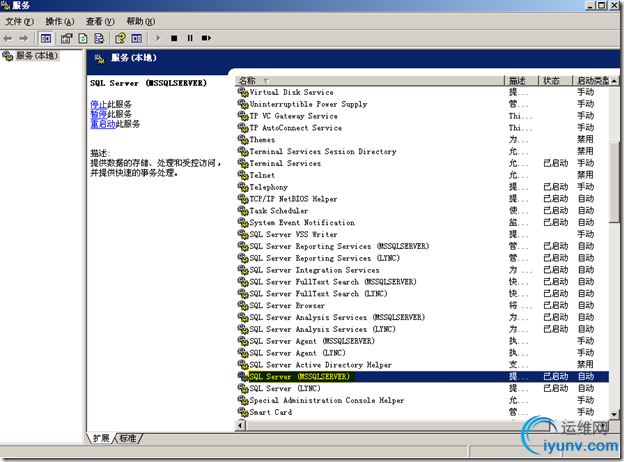Image resolution: width=624 pixels, height=462 pixels.
Task: Select SQL Server Analysis Services (LYNC)
Action: (x=423, y=329)
